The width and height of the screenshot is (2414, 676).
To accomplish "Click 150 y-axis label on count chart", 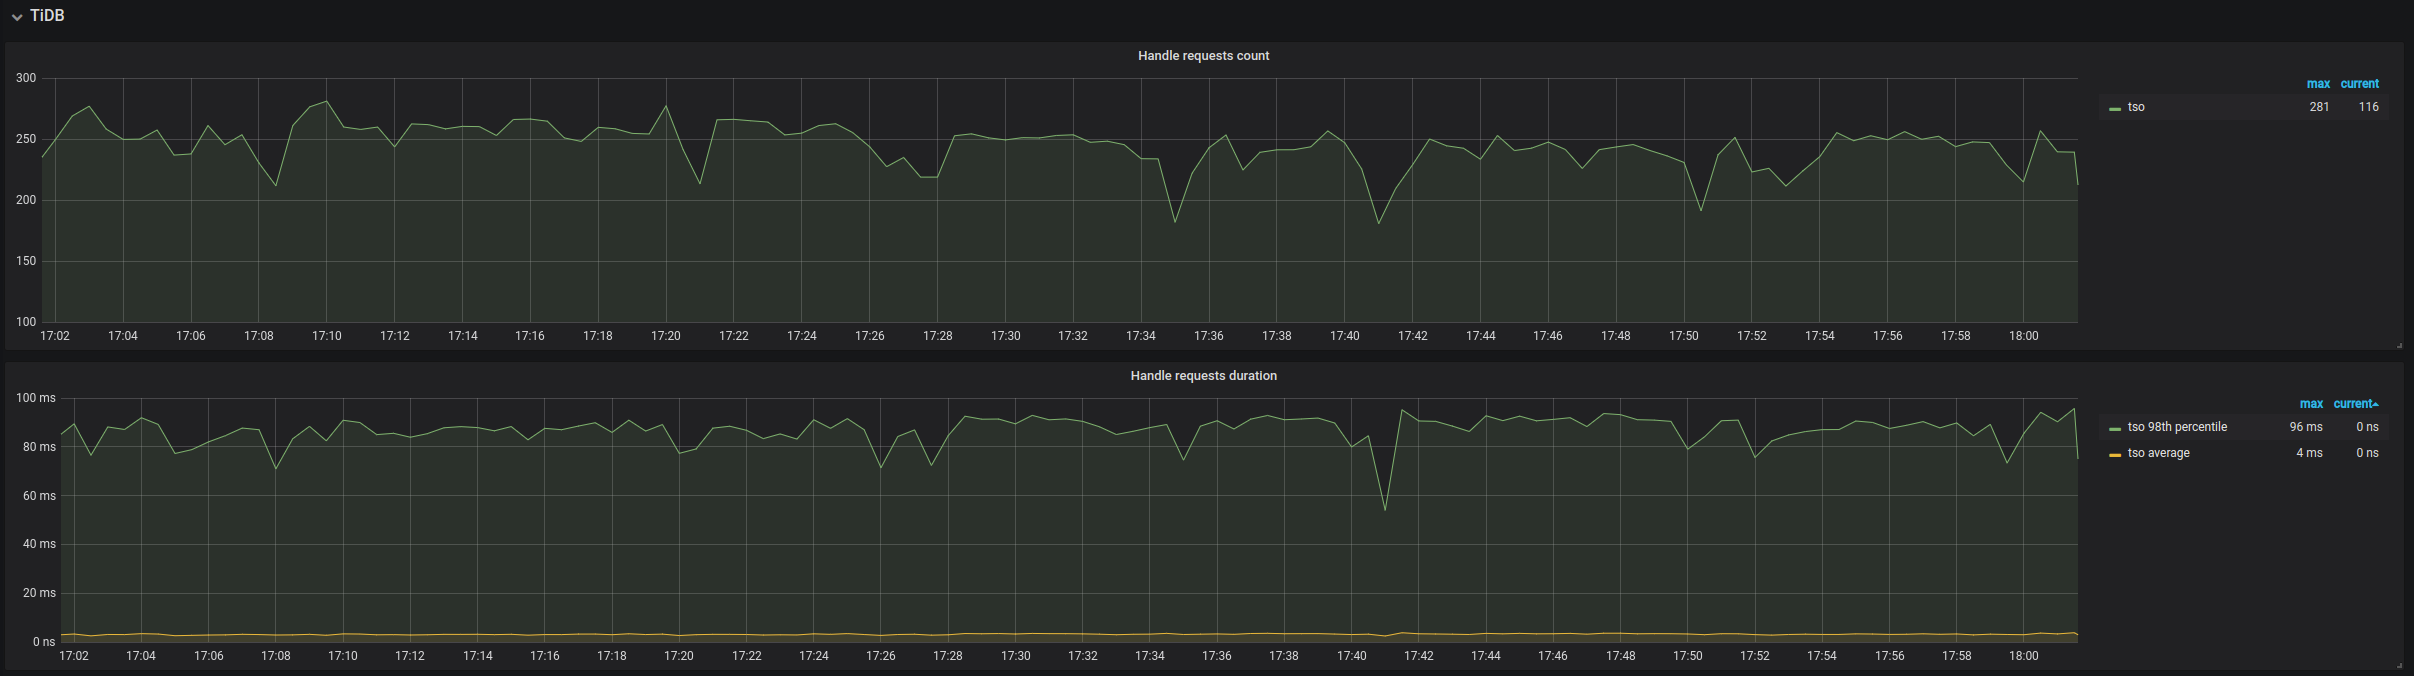I will pyautogui.click(x=26, y=261).
